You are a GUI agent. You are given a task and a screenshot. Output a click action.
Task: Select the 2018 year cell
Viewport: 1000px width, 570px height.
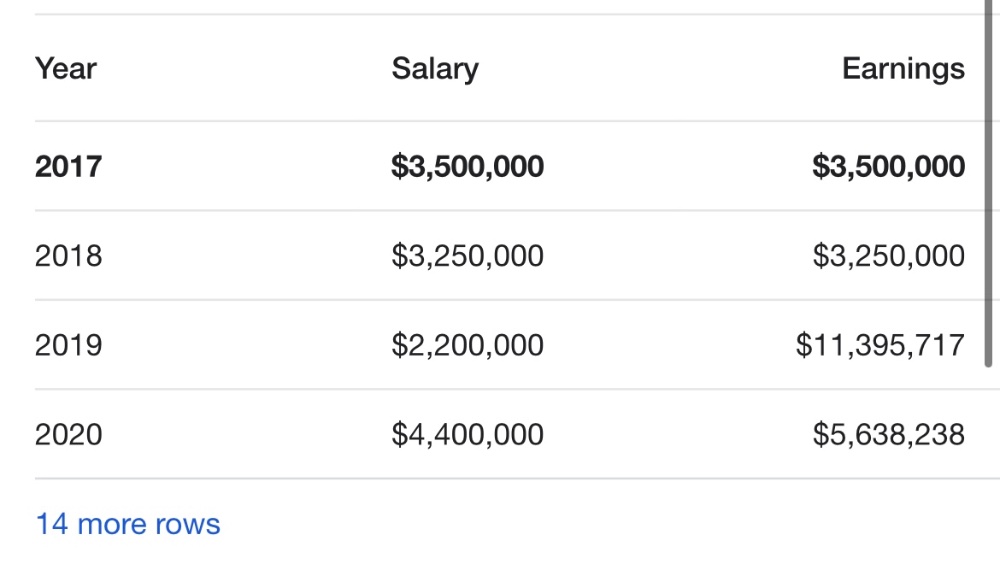[68, 256]
